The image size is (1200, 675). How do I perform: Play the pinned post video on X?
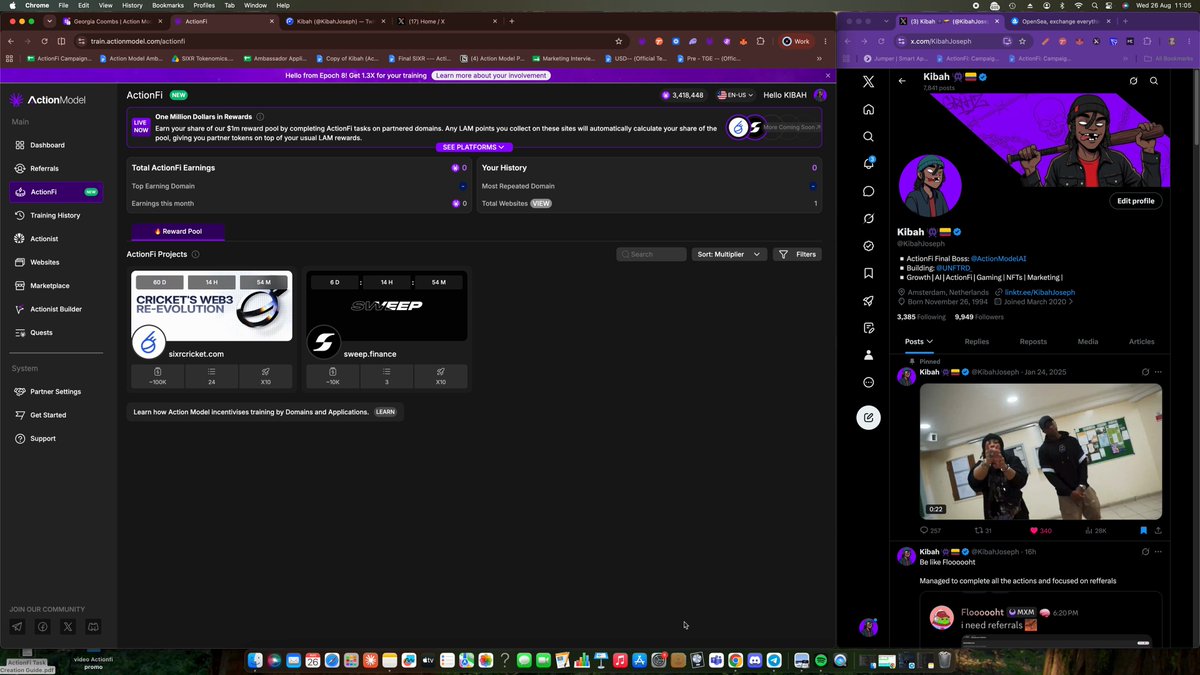point(1040,450)
